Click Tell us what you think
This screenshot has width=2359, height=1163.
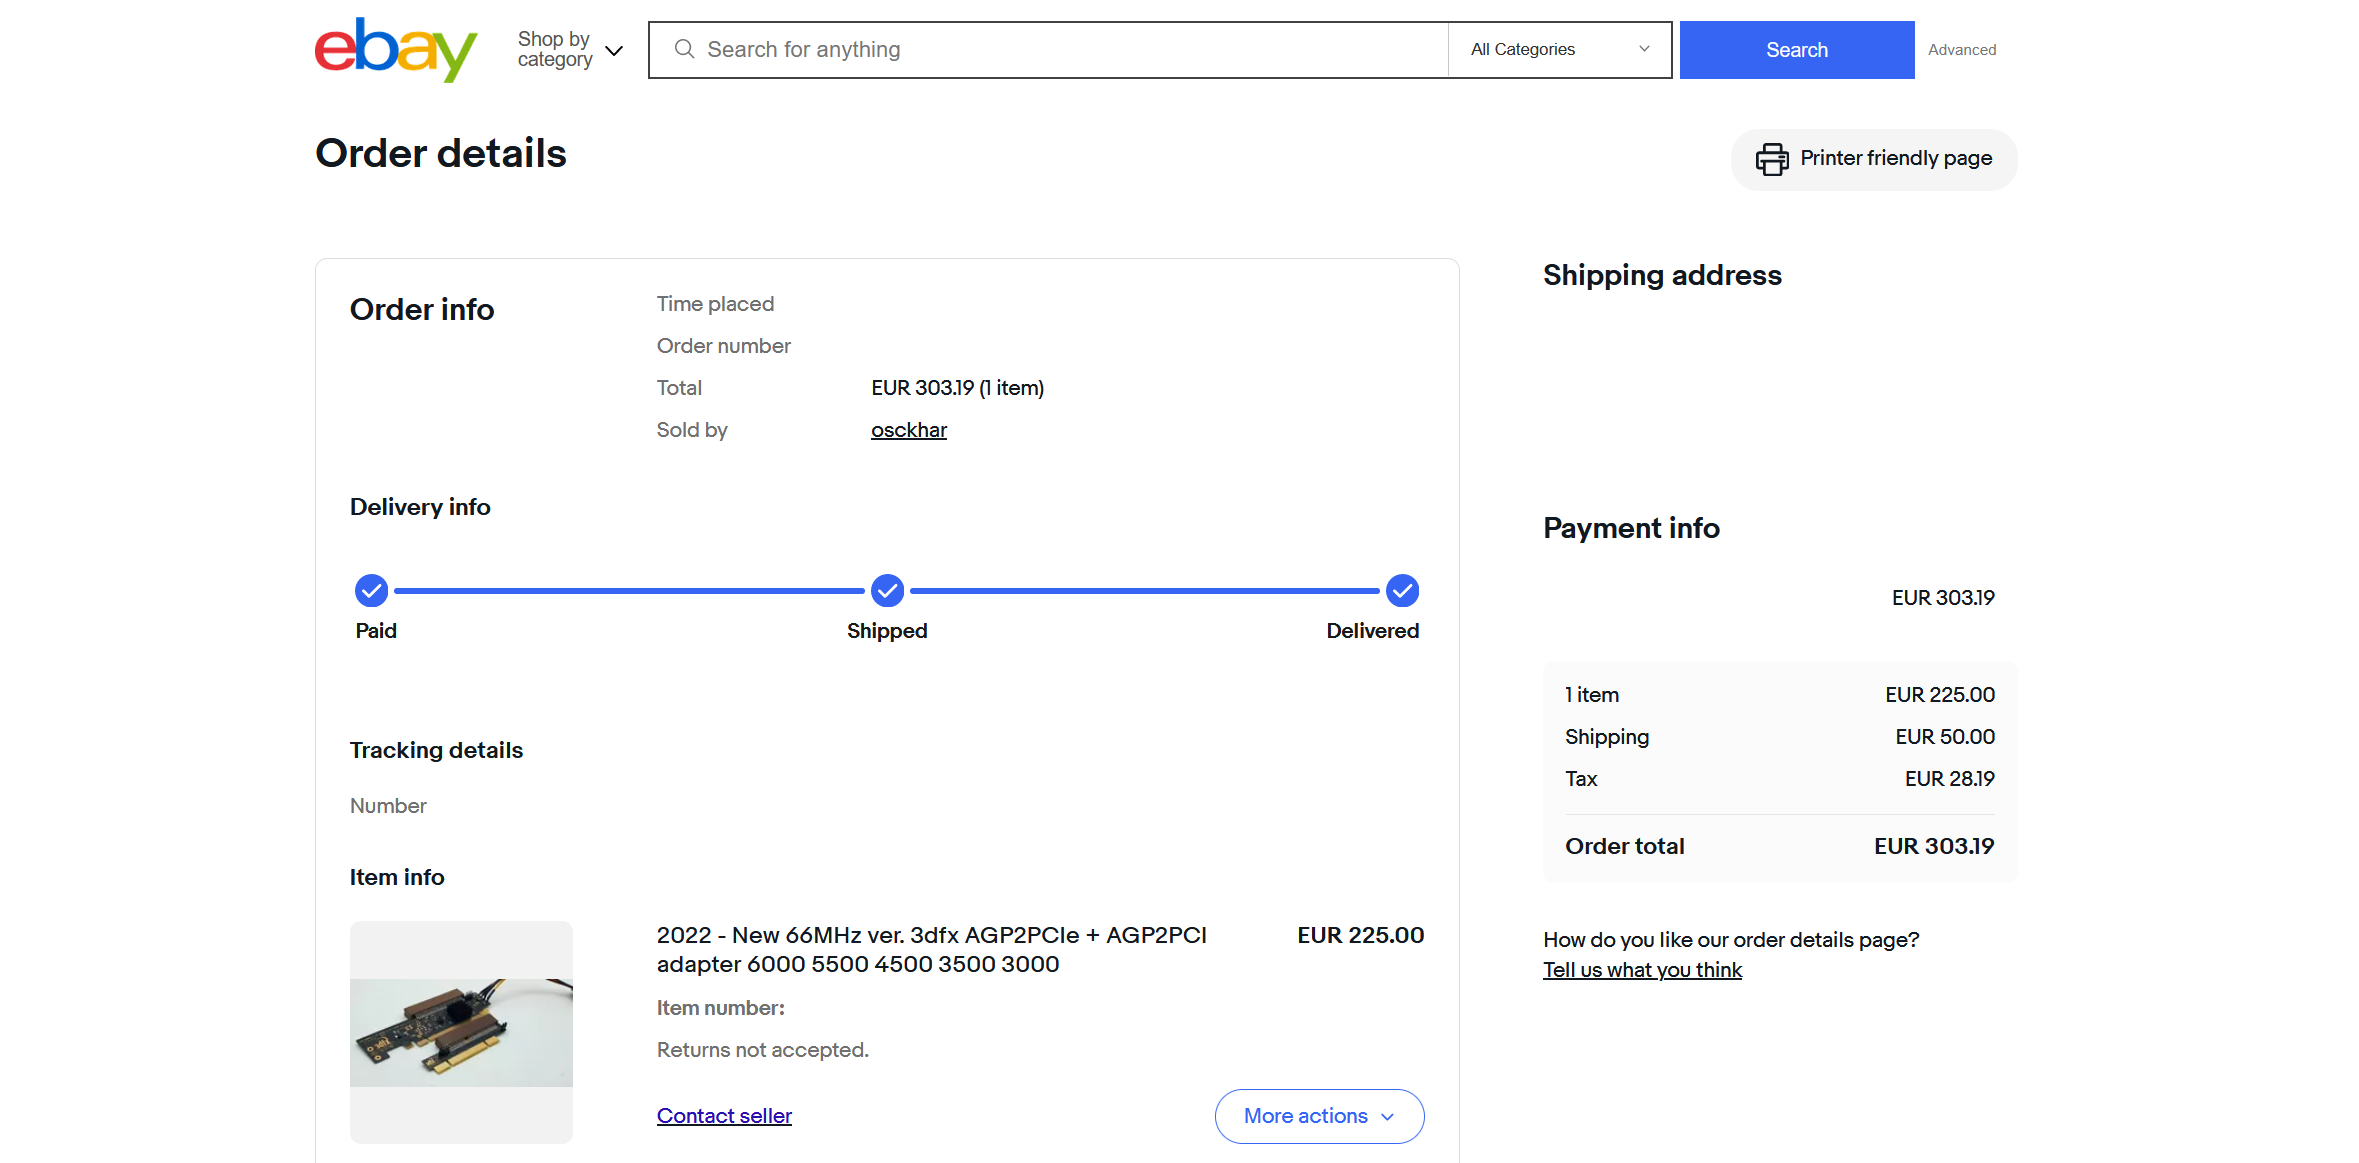[x=1642, y=970]
